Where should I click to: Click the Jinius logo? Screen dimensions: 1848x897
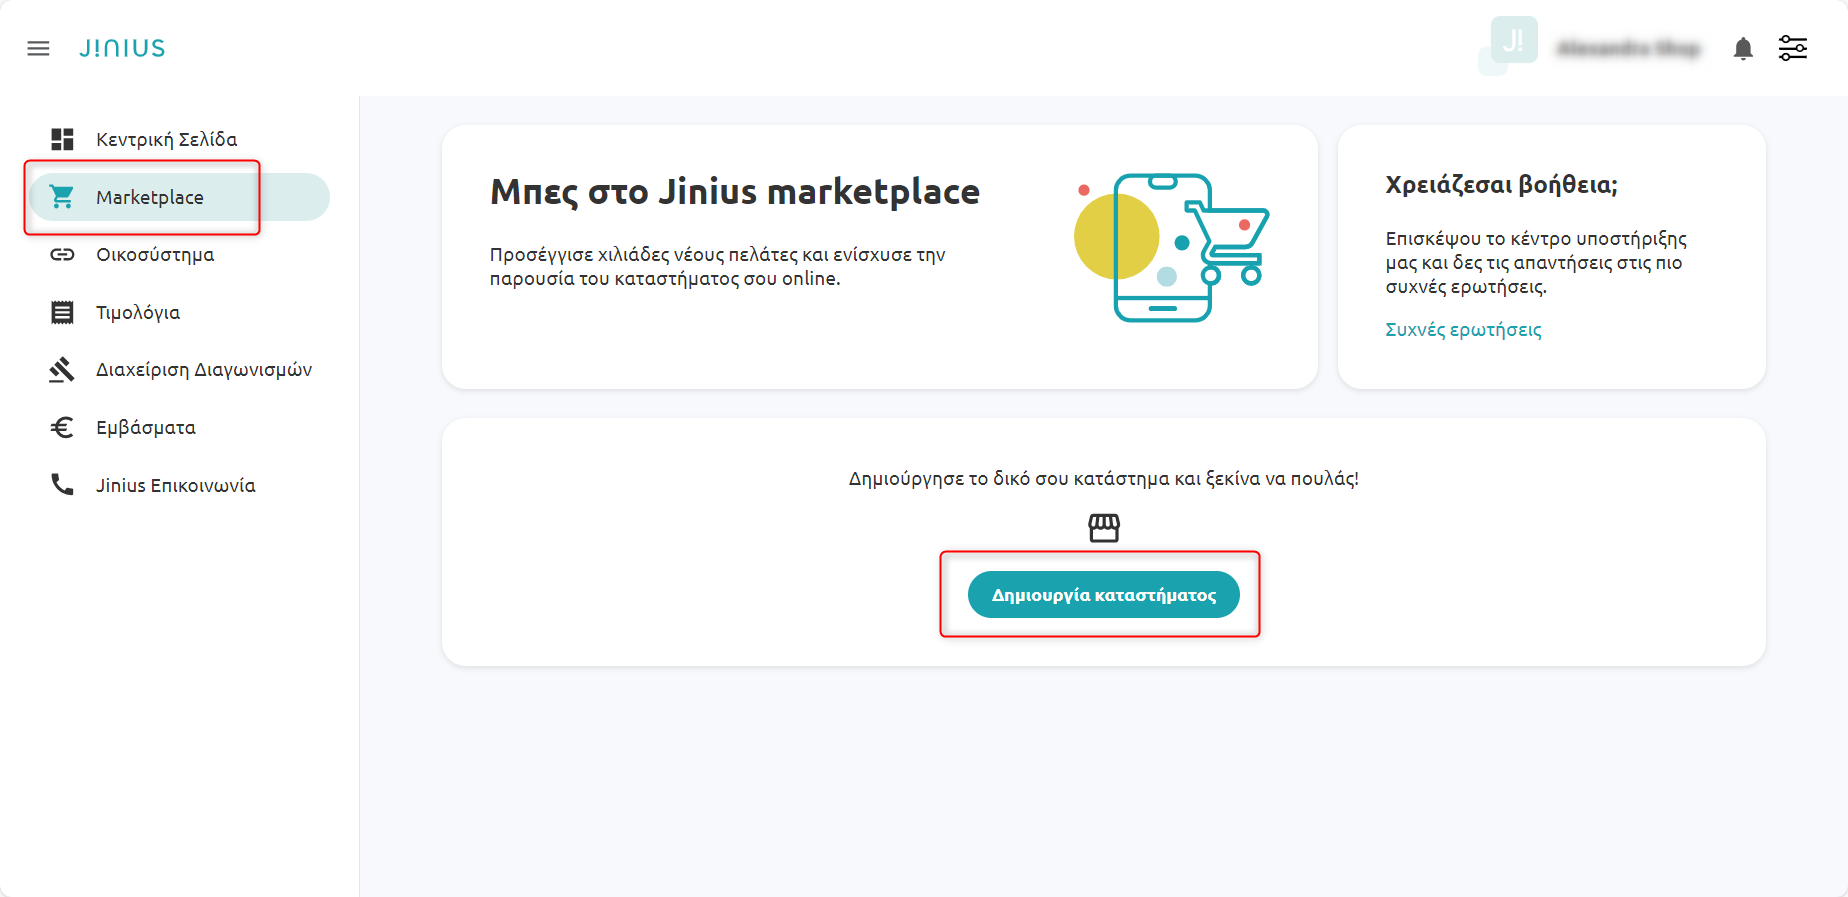pos(122,48)
